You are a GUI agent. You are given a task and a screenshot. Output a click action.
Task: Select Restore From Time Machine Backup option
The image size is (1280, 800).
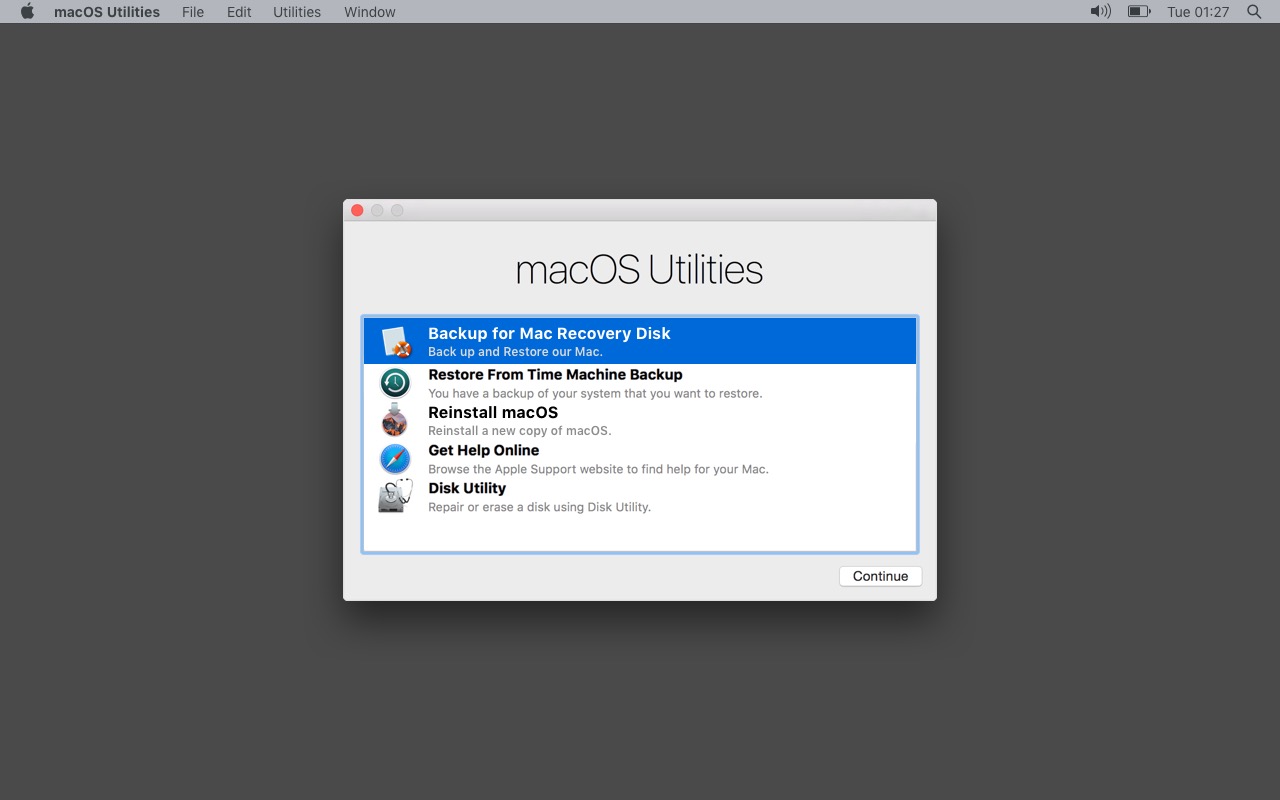click(x=555, y=375)
